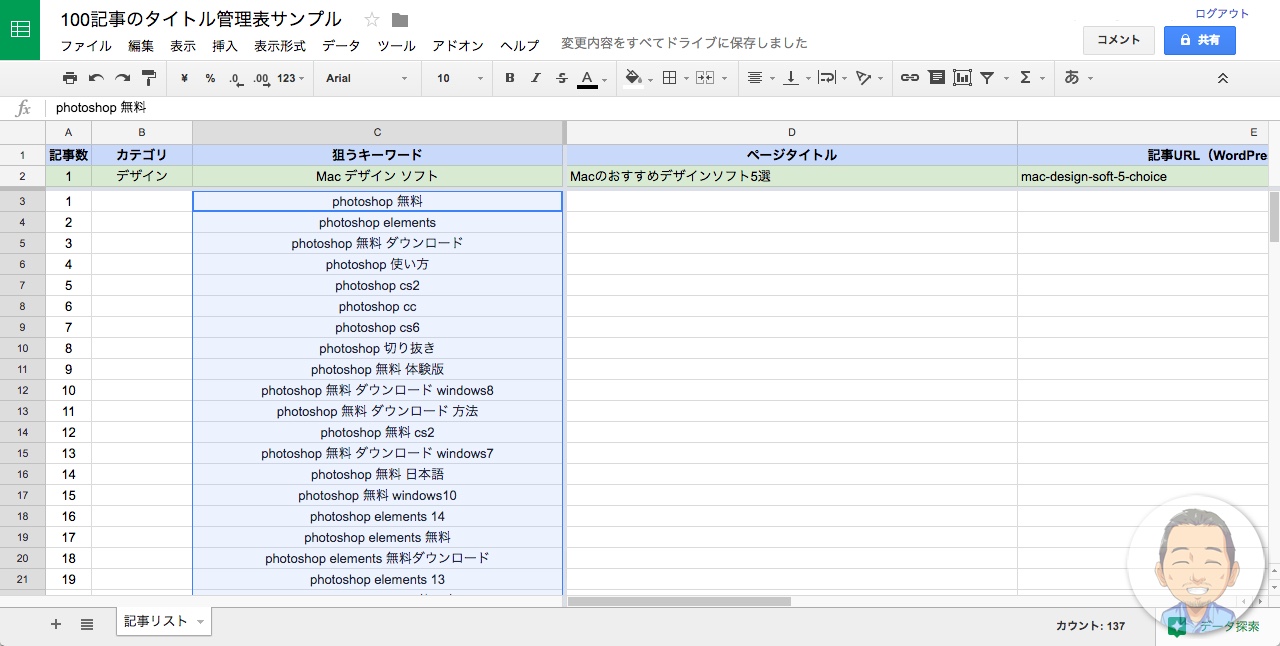This screenshot has width=1280, height=646.
Task: Click the Print icon in toolbar
Action: click(69, 78)
